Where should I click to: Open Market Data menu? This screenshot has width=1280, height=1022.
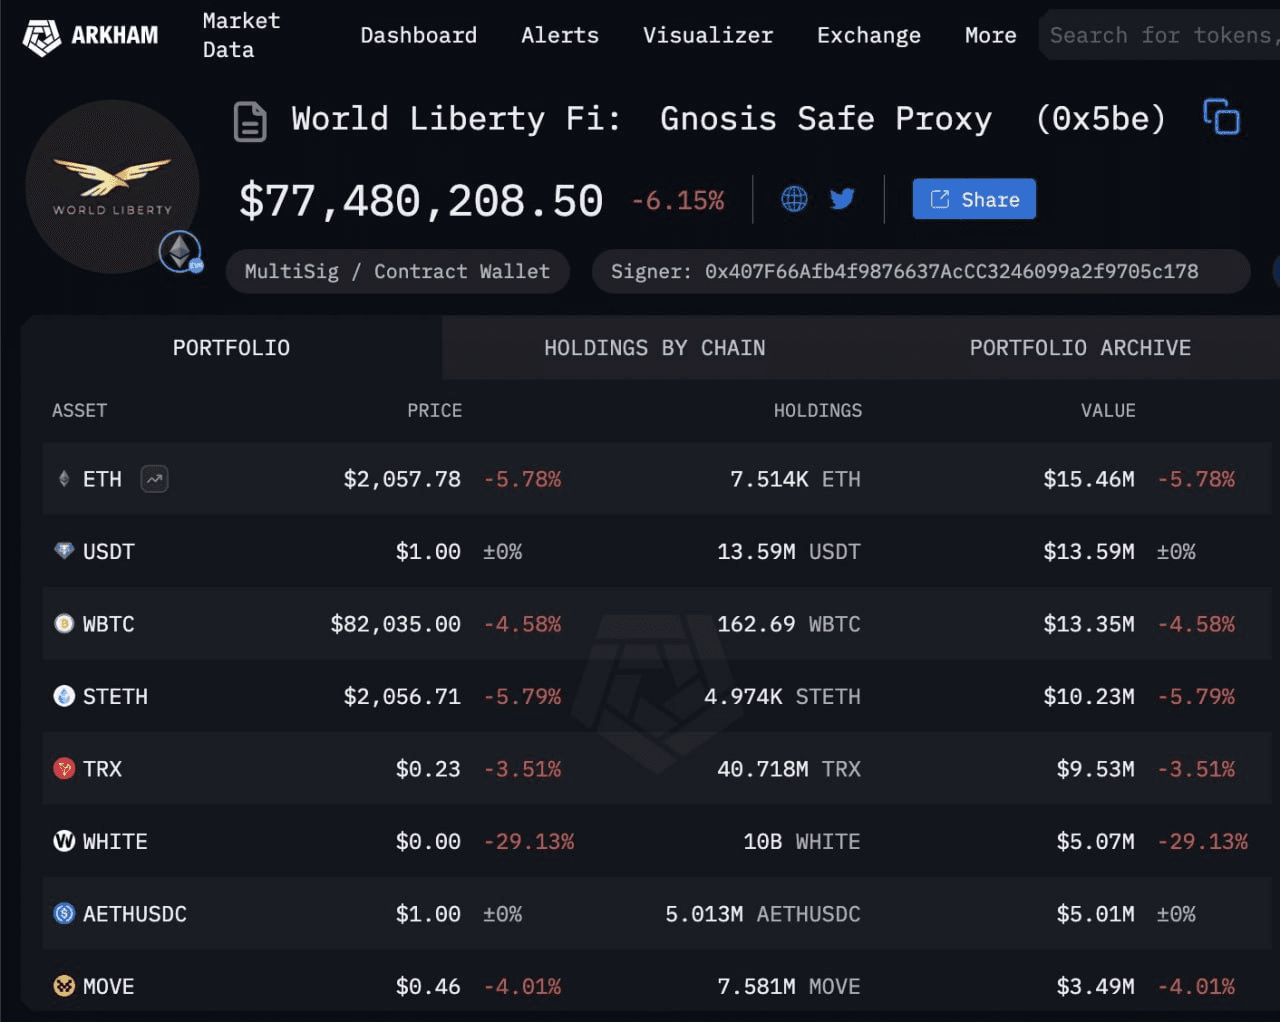pyautogui.click(x=241, y=35)
